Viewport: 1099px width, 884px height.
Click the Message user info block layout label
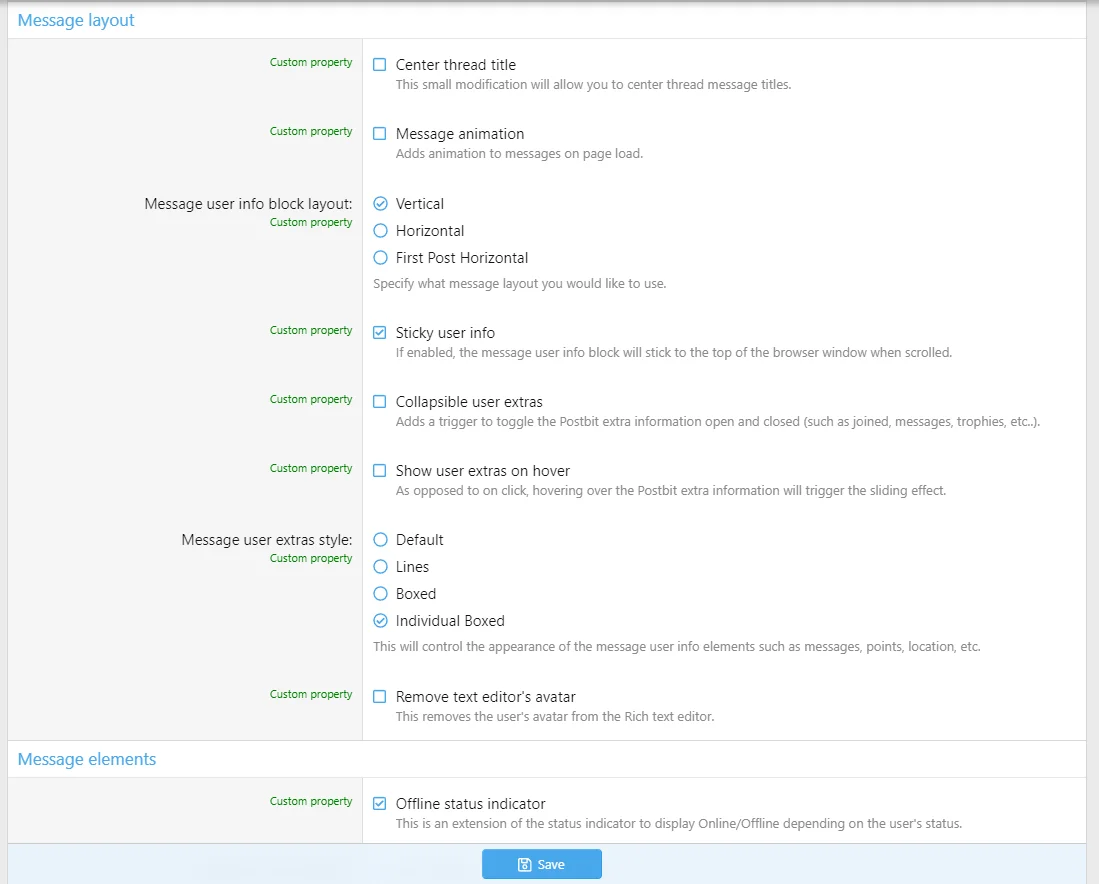(x=248, y=204)
